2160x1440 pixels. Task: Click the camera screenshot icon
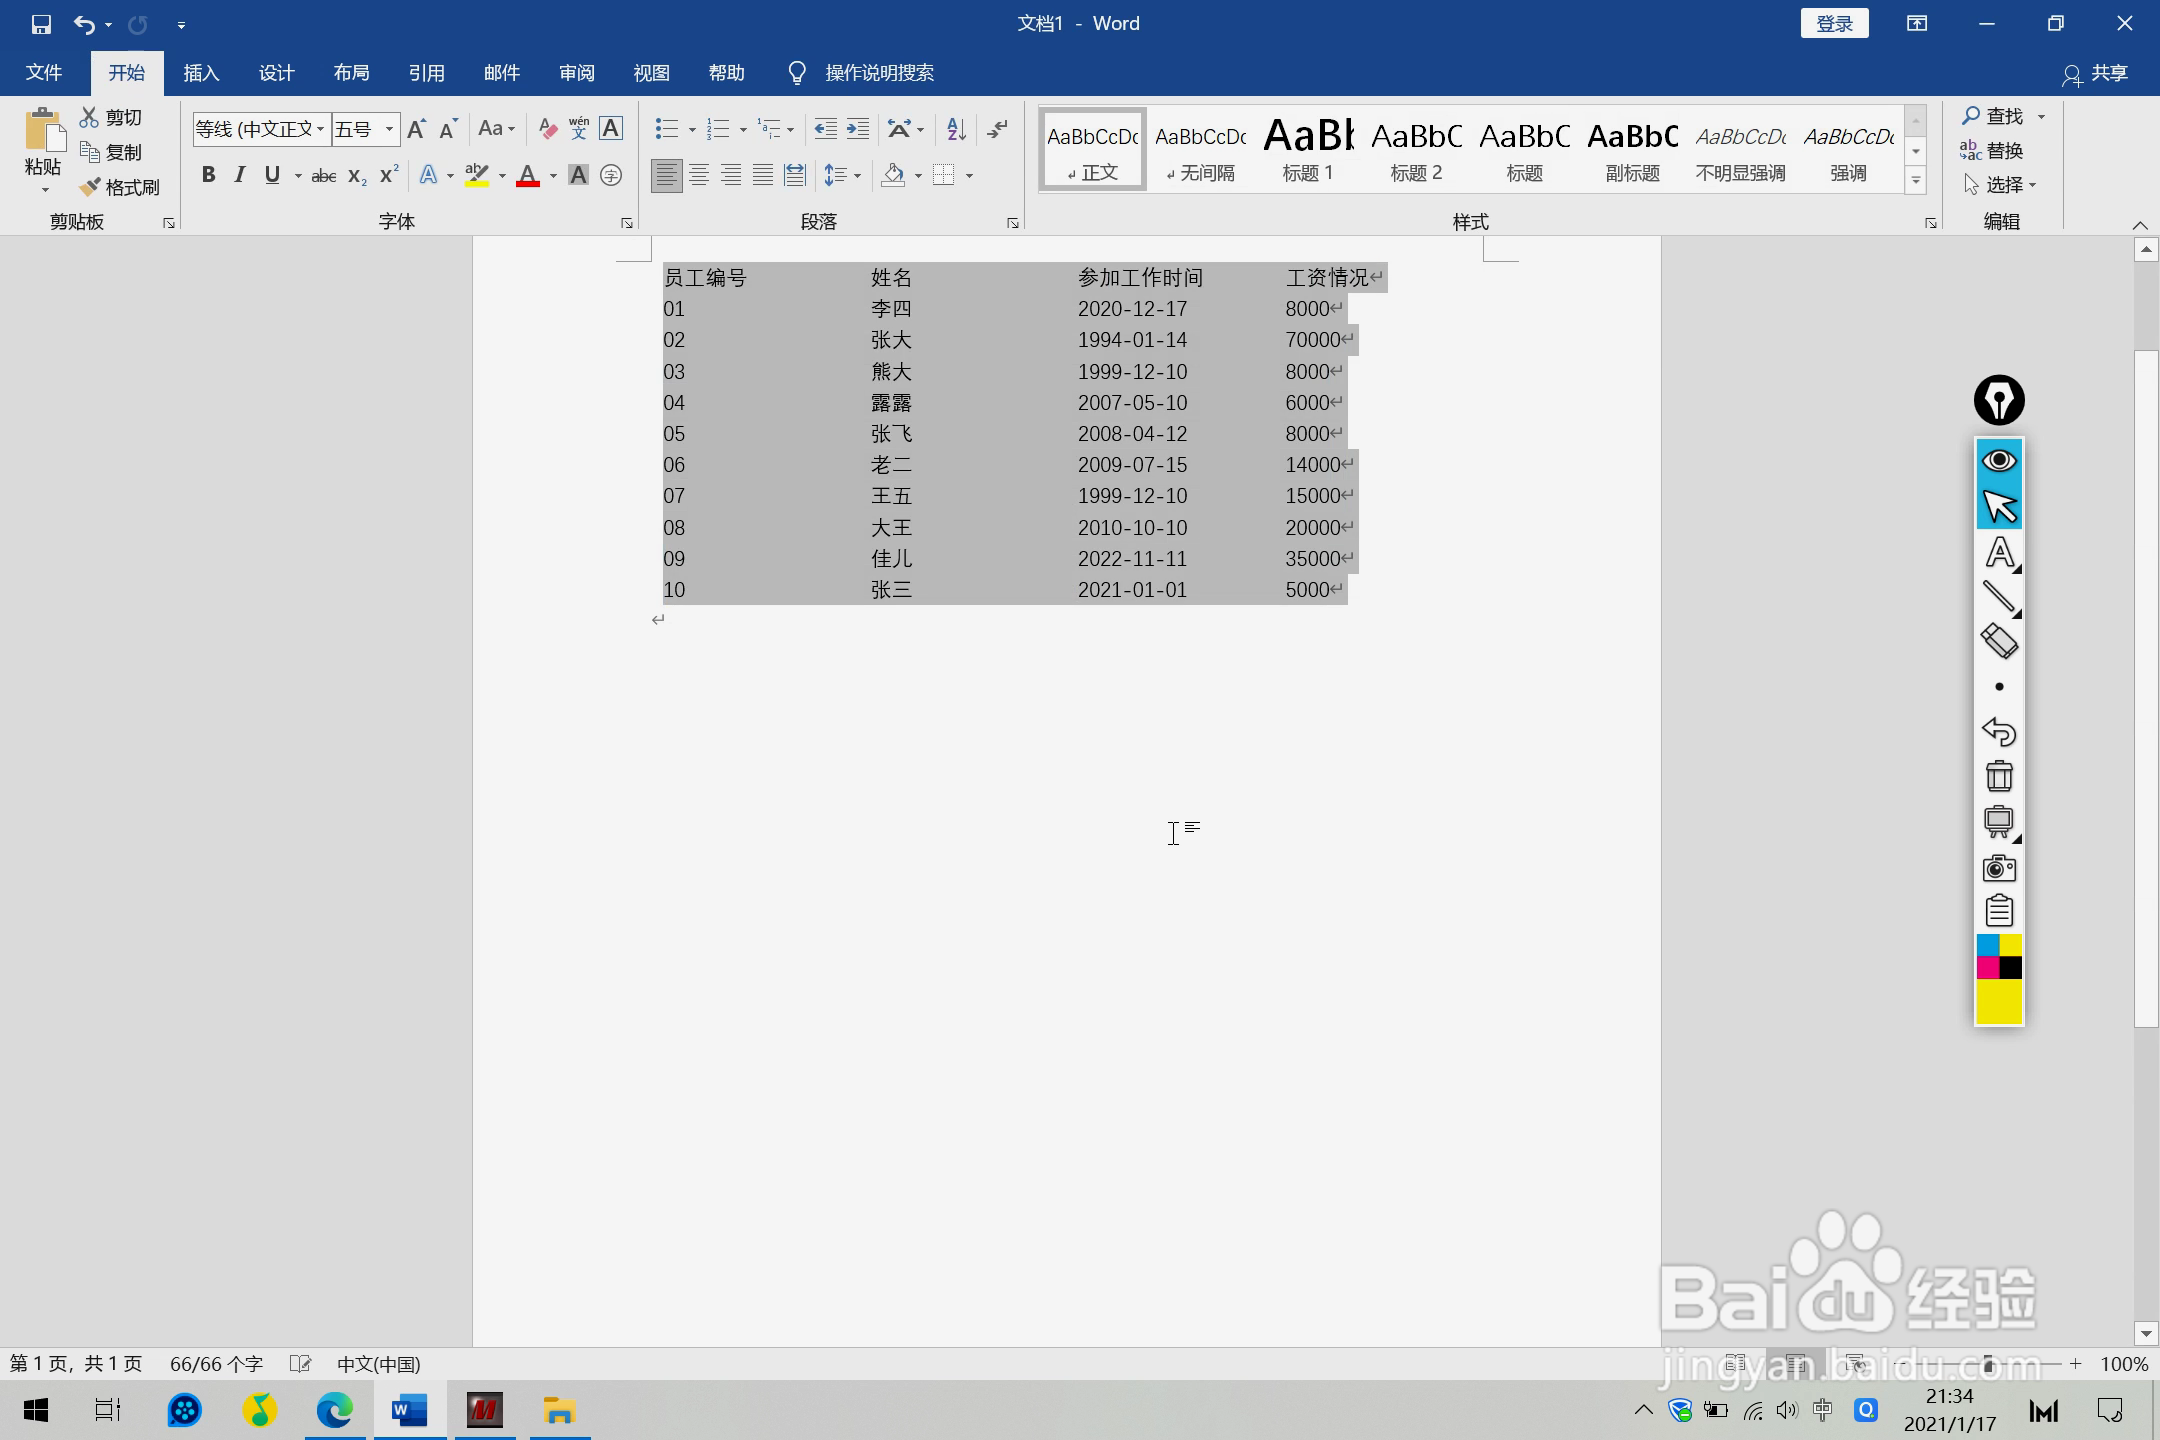1999,868
